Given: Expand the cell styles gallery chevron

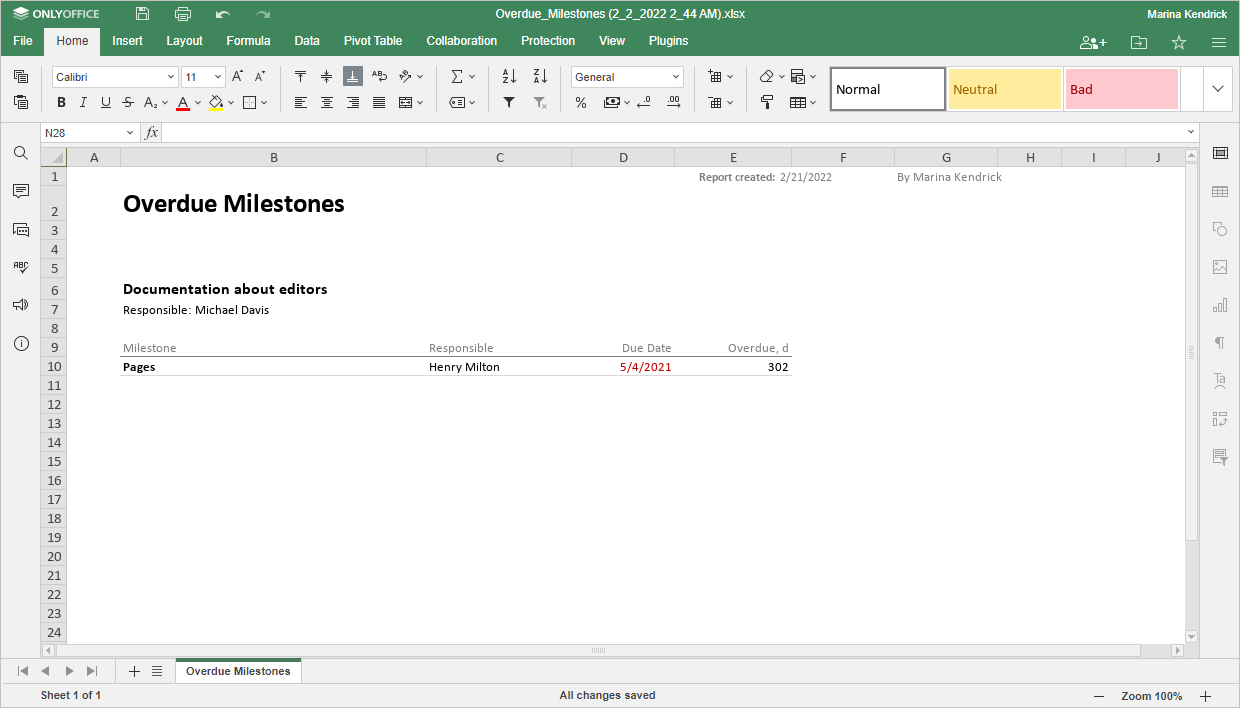Looking at the screenshot, I should (1218, 88).
